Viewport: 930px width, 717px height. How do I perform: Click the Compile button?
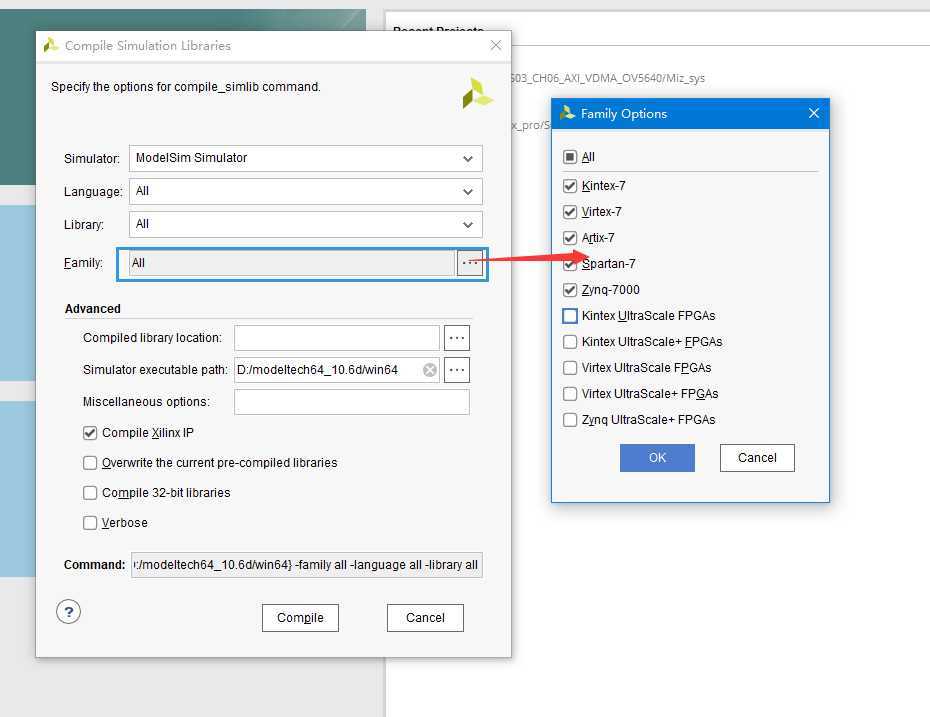pyautogui.click(x=300, y=618)
